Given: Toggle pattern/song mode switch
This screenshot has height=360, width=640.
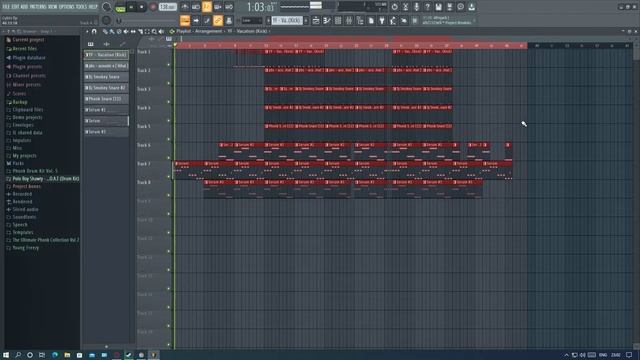Looking at the screenshot, I should [120, 7].
